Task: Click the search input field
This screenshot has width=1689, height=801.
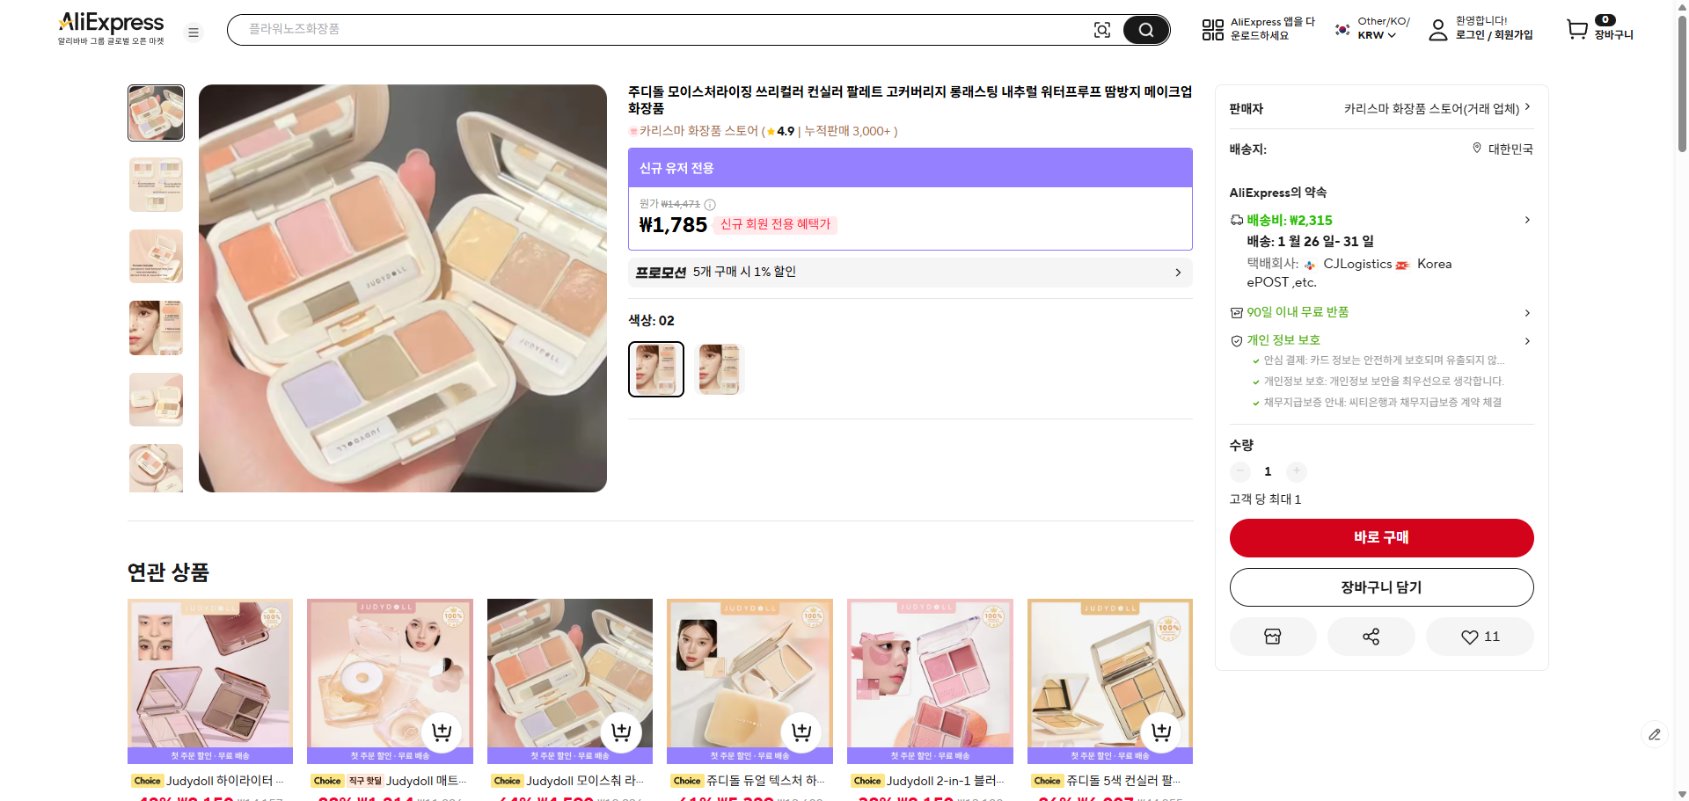Action: pyautogui.click(x=660, y=30)
